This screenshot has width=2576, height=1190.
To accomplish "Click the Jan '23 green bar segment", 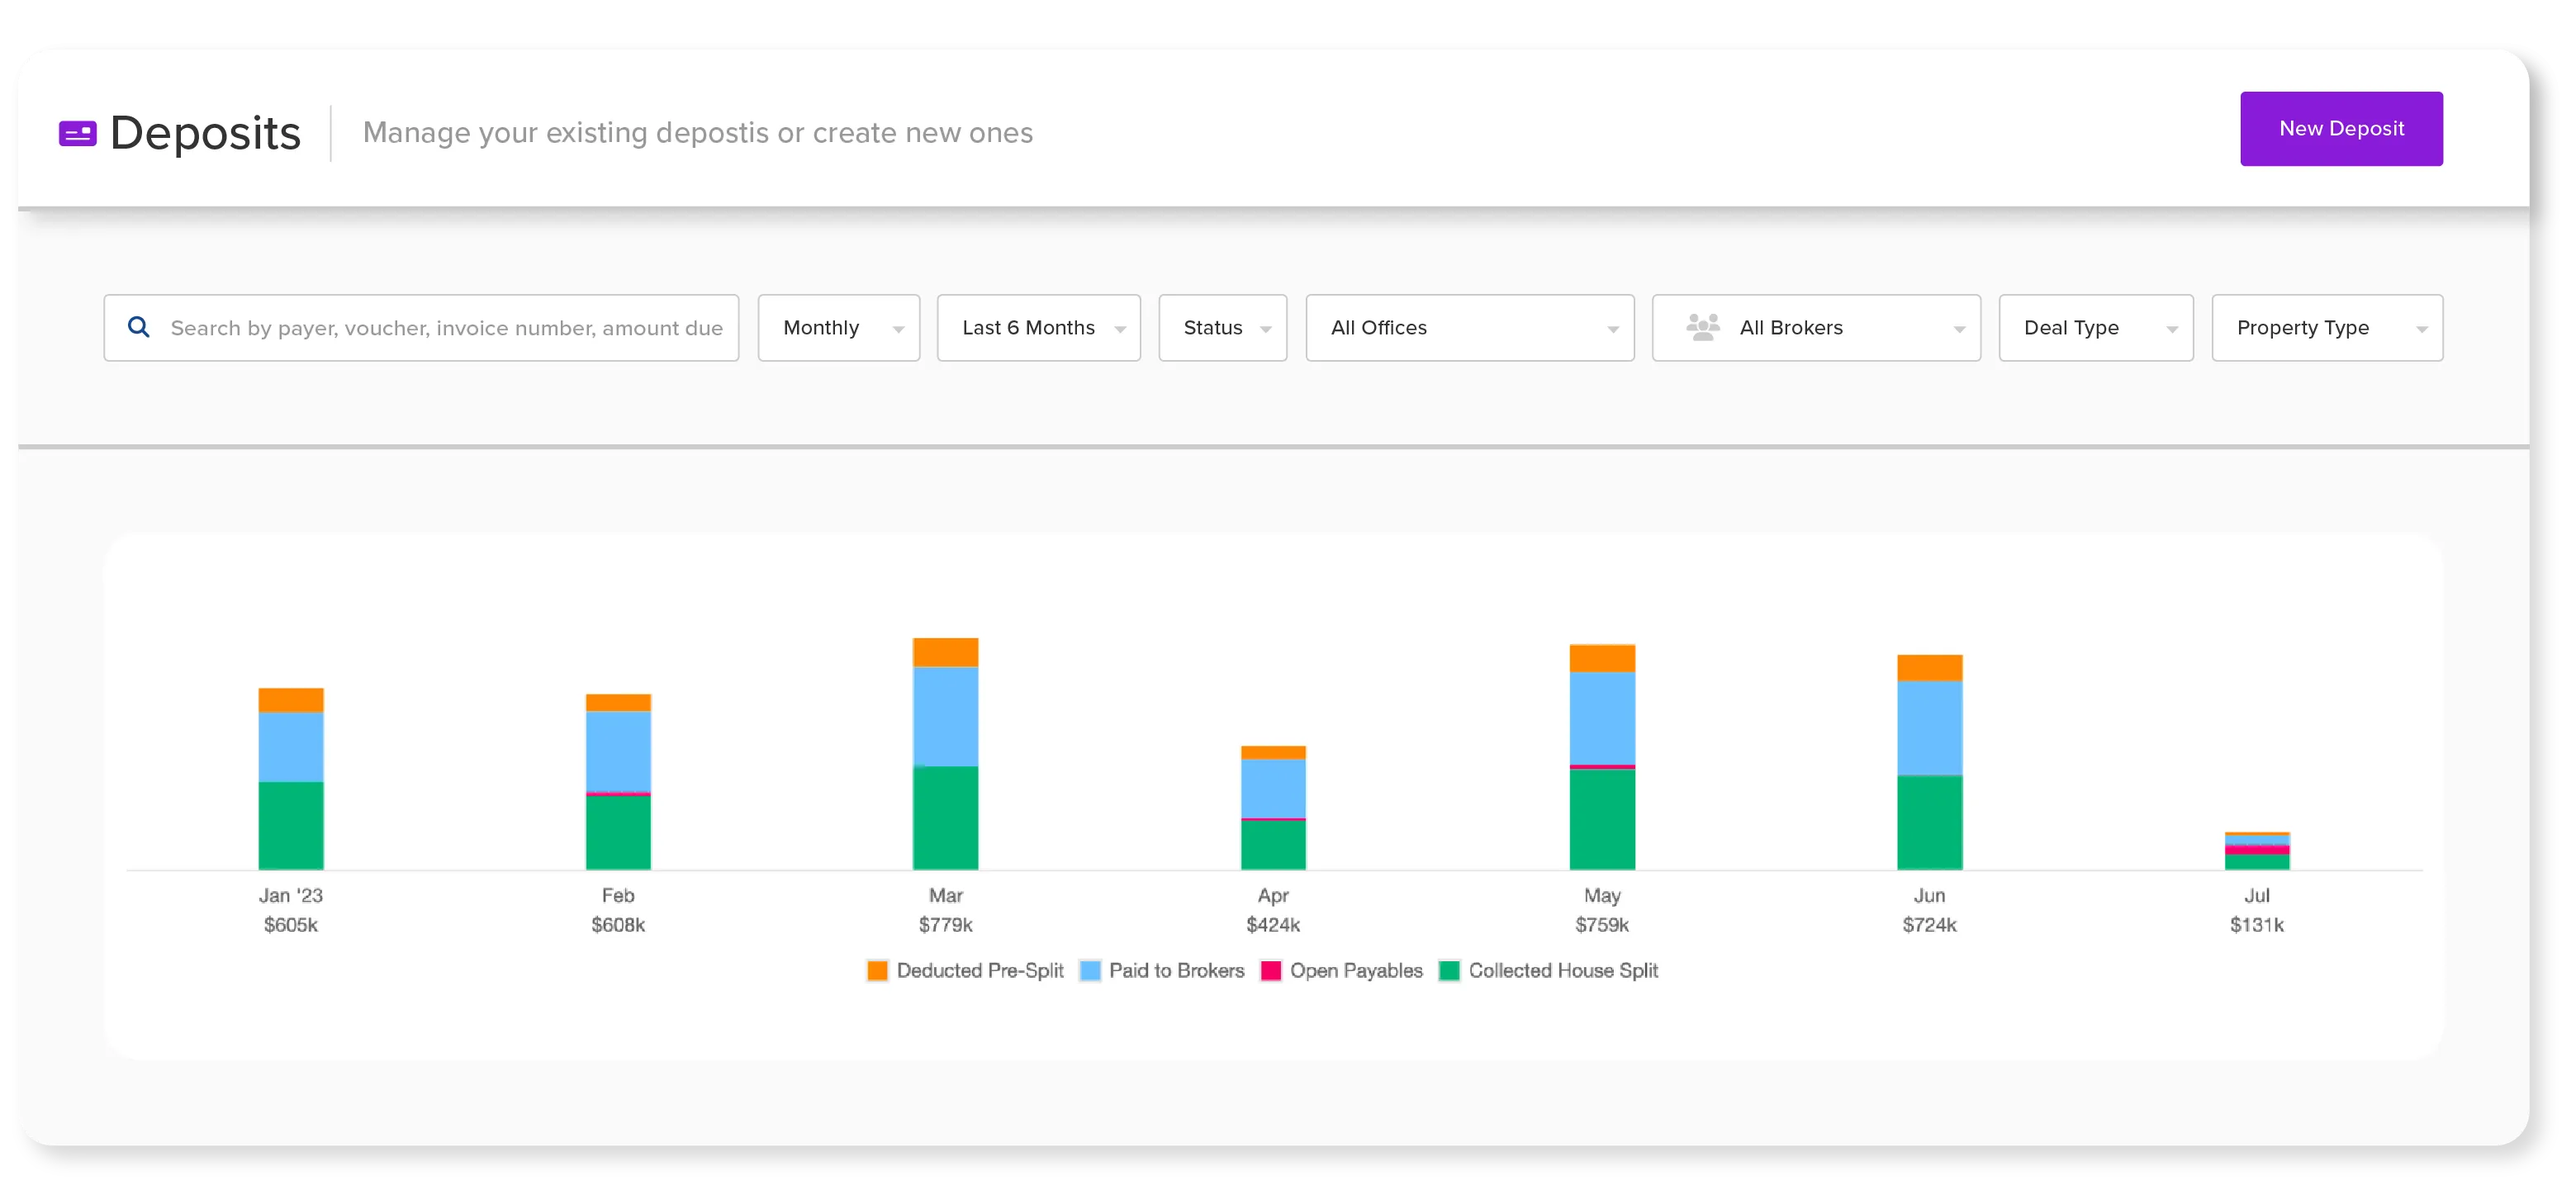I will click(291, 825).
